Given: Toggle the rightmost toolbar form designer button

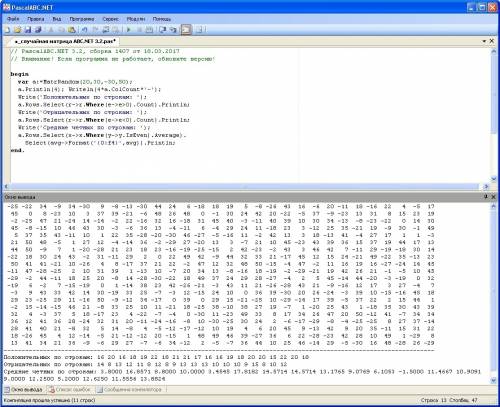Looking at the screenshot, I should click(x=199, y=30).
